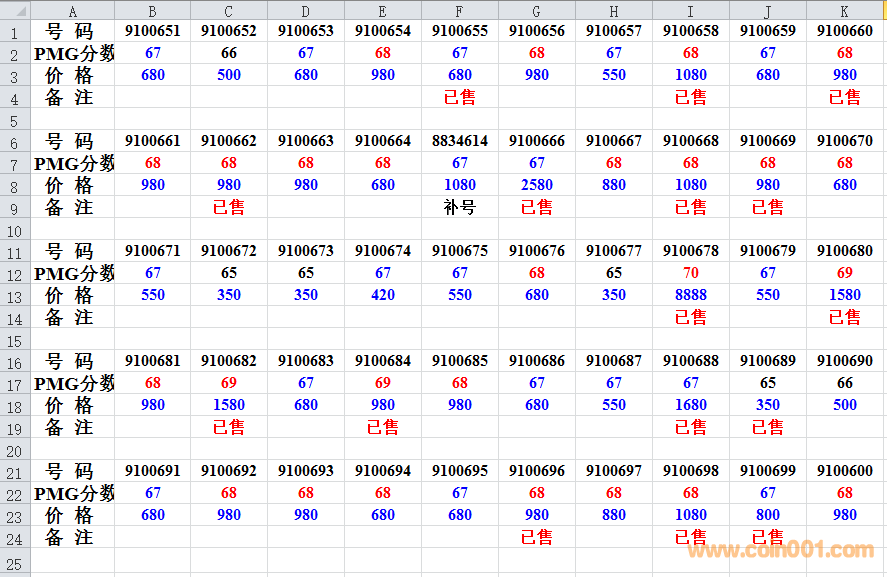Select the price cell showing 420
The image size is (887, 577).
pos(383,295)
